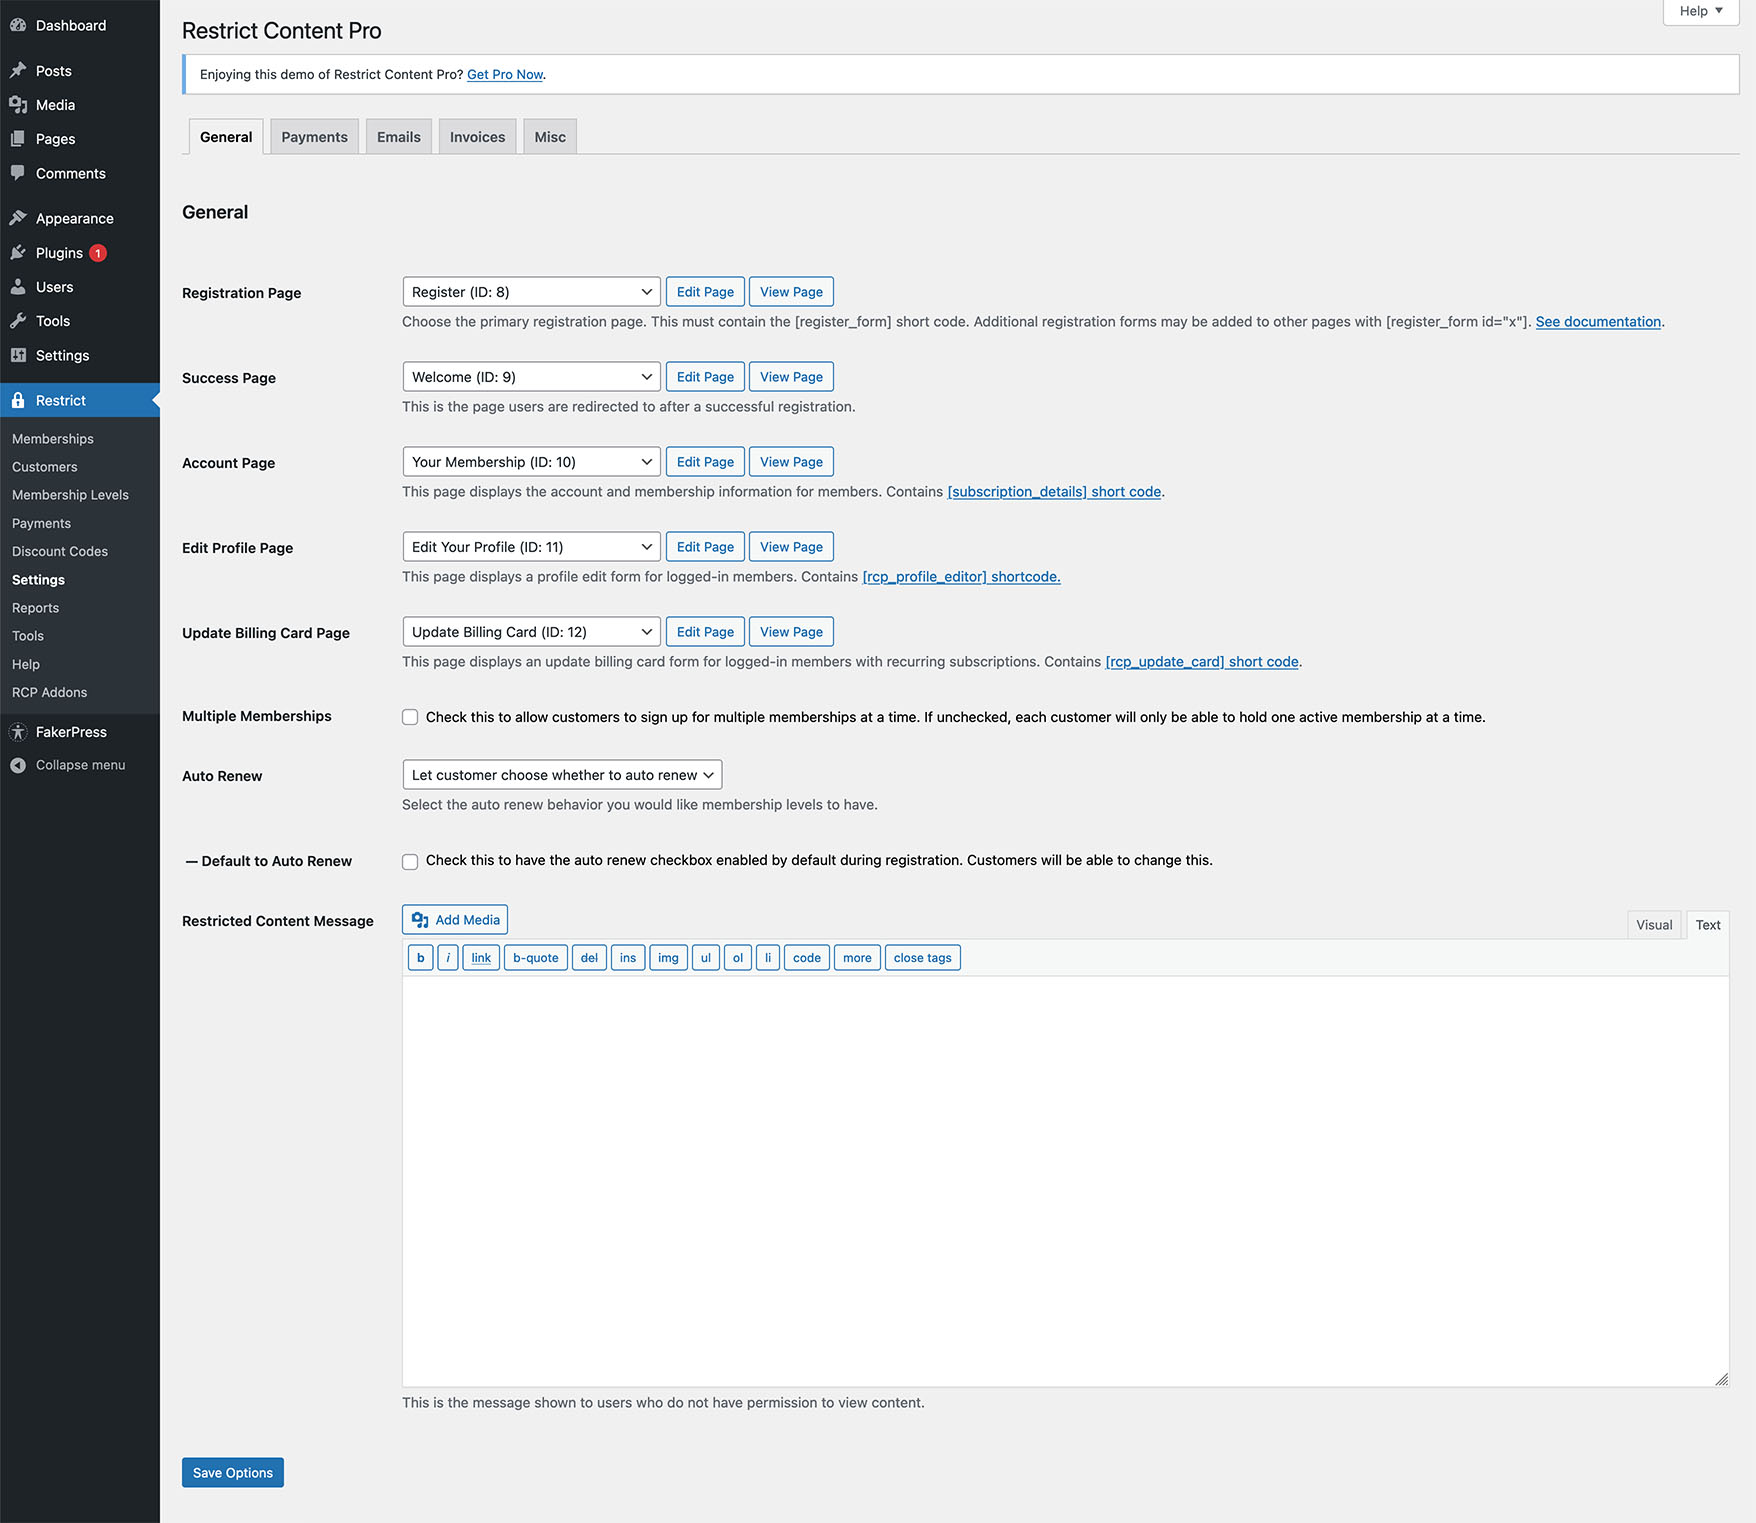
Task: Open the Success Page dropdown
Action: [x=531, y=377]
